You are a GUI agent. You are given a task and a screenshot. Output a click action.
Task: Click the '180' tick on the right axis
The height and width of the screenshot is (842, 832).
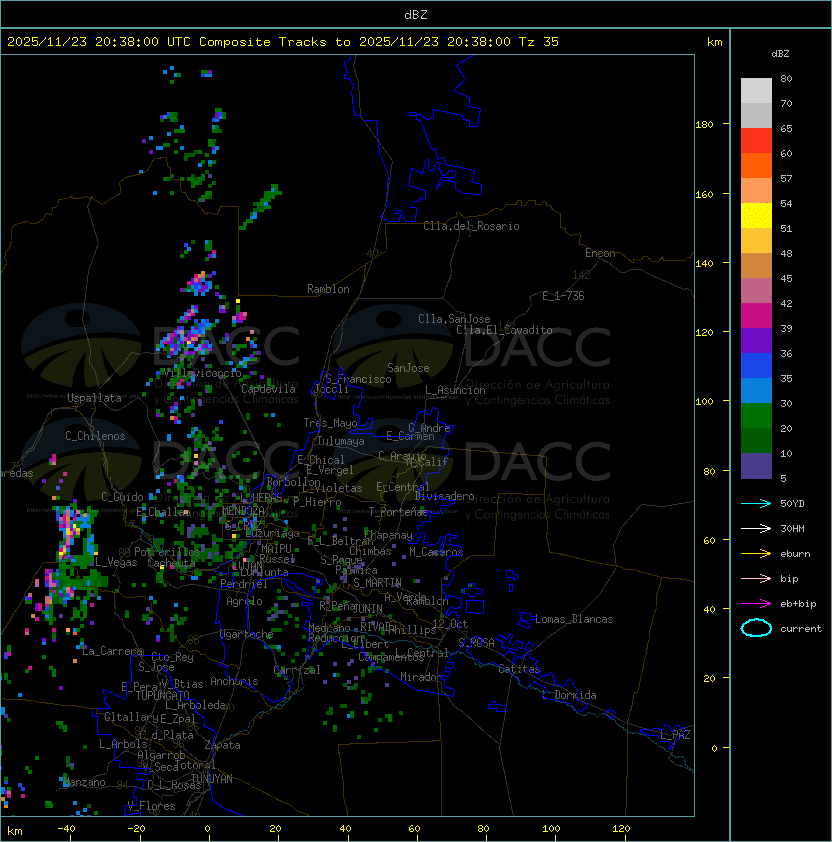pyautogui.click(x=704, y=125)
